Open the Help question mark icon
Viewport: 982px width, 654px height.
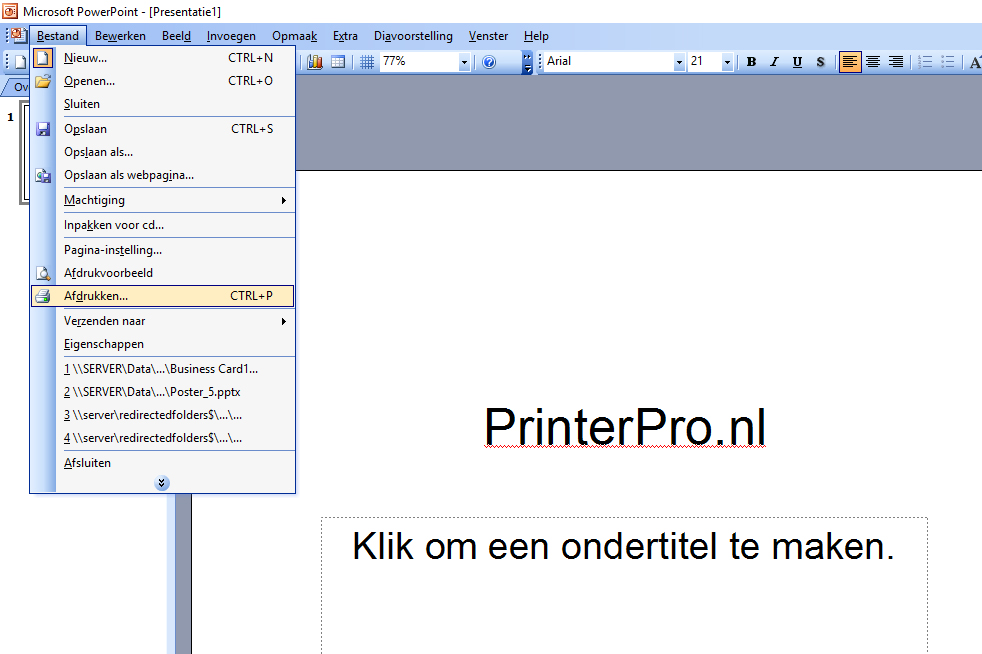click(x=489, y=61)
